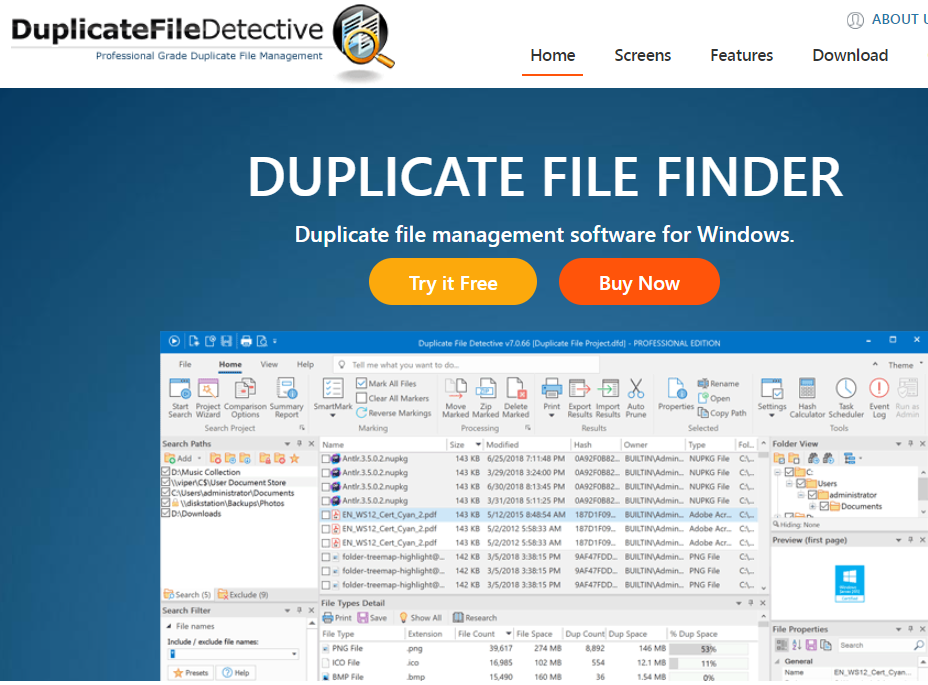The image size is (928, 685).
Task: Toggle the Documents folder checkbox in Folder View
Action: click(x=824, y=506)
